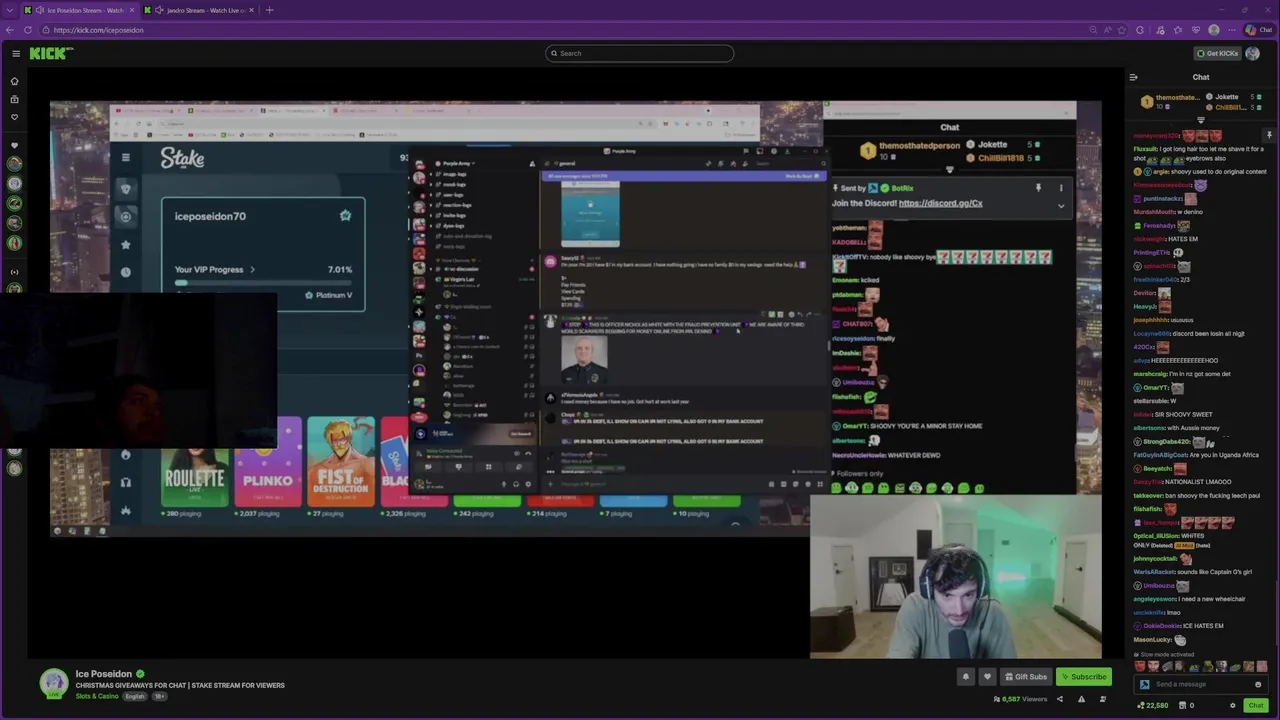Open browser tab search dropdown
Viewport: 1280px width, 720px height.
[9, 10]
